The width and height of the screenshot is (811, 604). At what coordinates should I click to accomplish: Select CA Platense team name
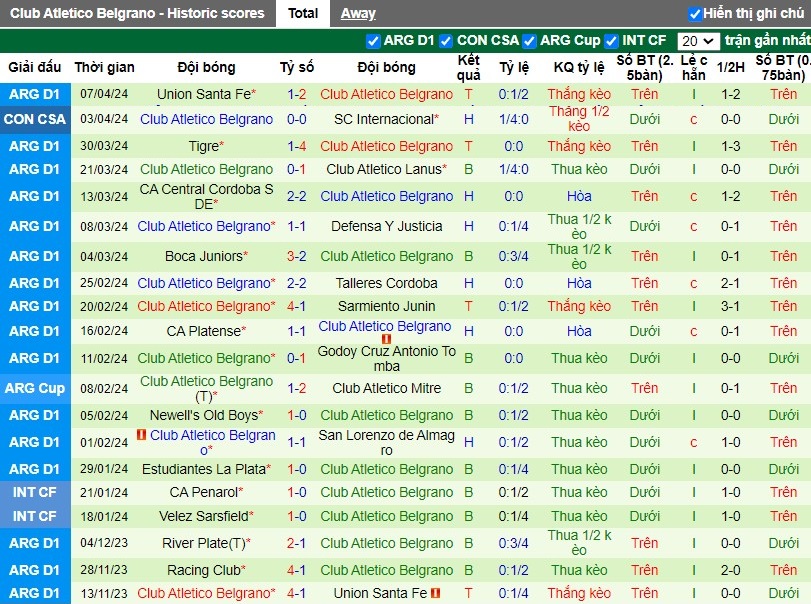pyautogui.click(x=206, y=331)
